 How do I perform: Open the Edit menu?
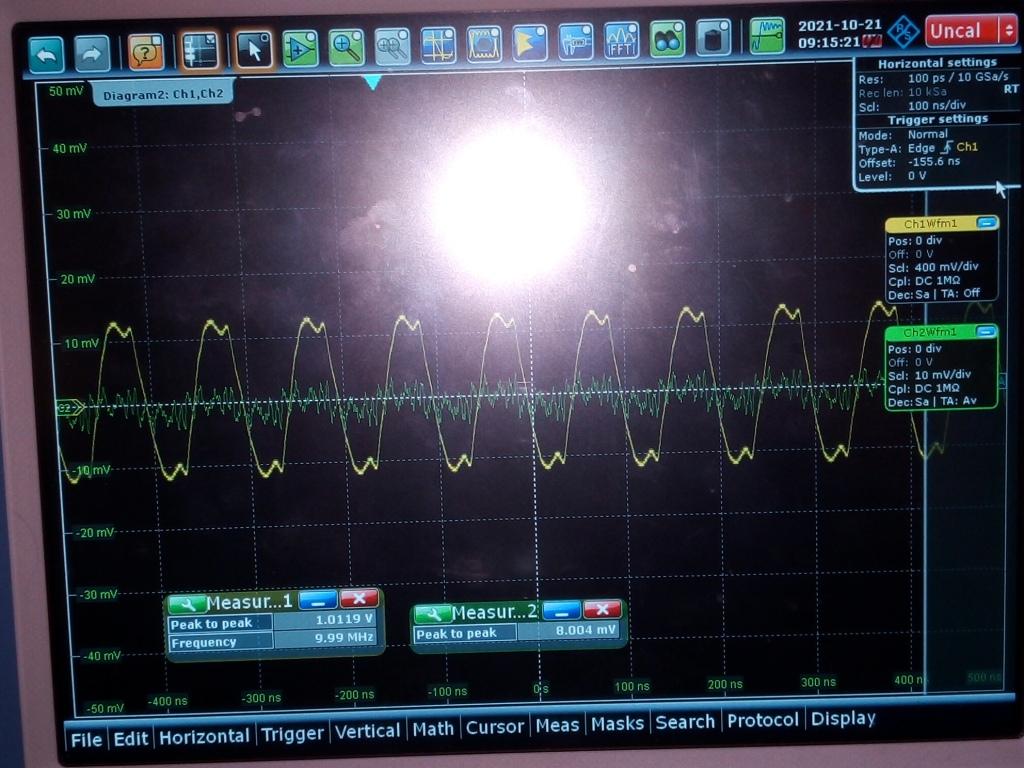(x=131, y=739)
